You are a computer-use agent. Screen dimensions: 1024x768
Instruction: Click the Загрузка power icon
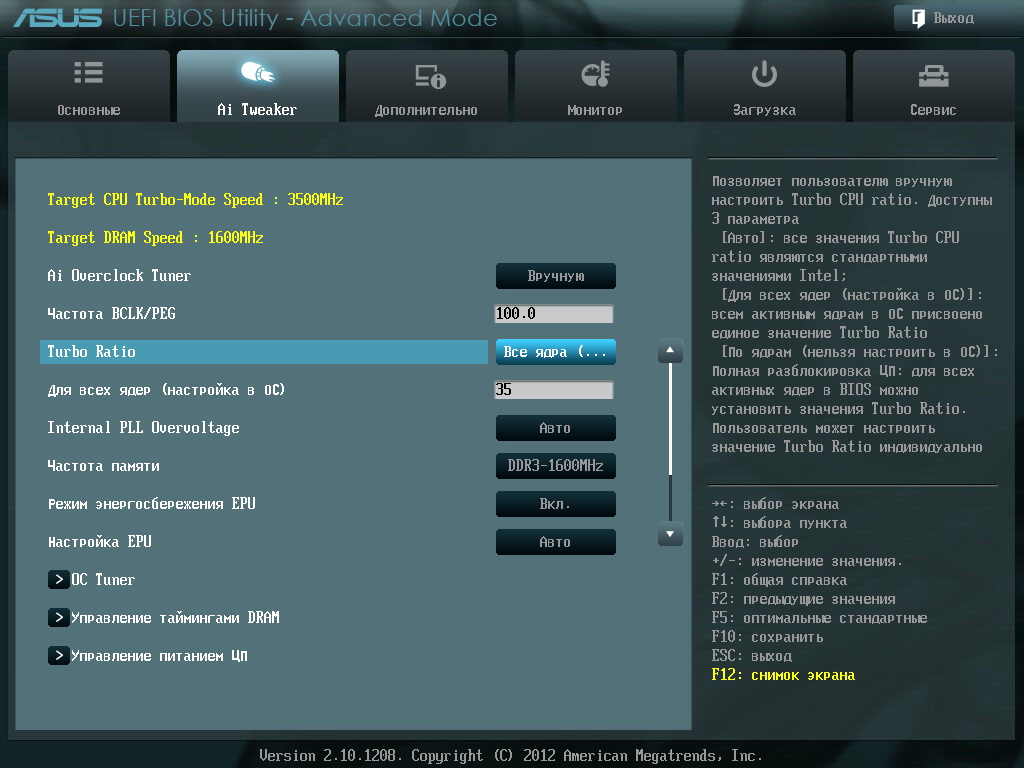coord(764,74)
